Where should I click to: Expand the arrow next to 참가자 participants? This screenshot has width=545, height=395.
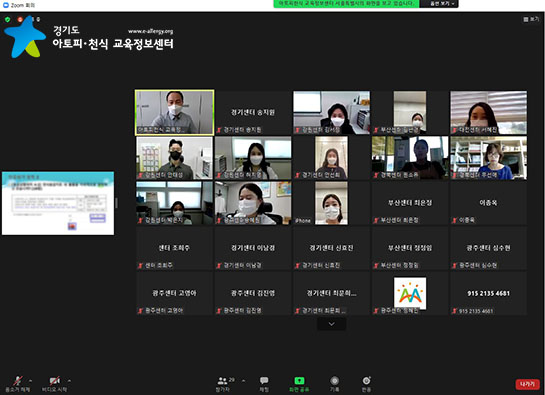(243, 380)
